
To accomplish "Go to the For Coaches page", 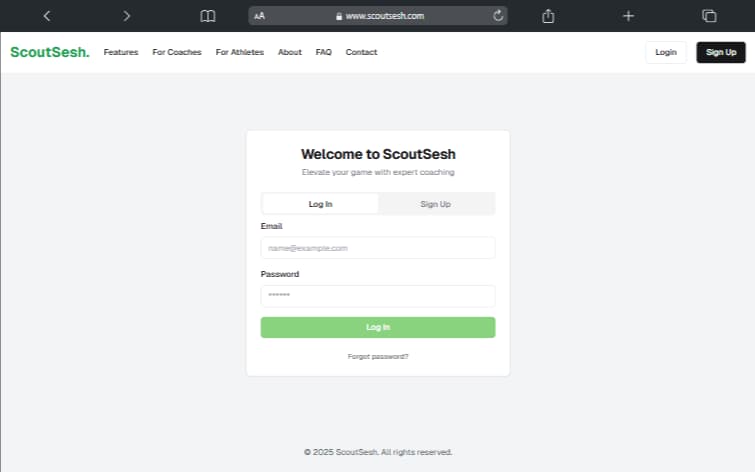I will pos(177,52).
